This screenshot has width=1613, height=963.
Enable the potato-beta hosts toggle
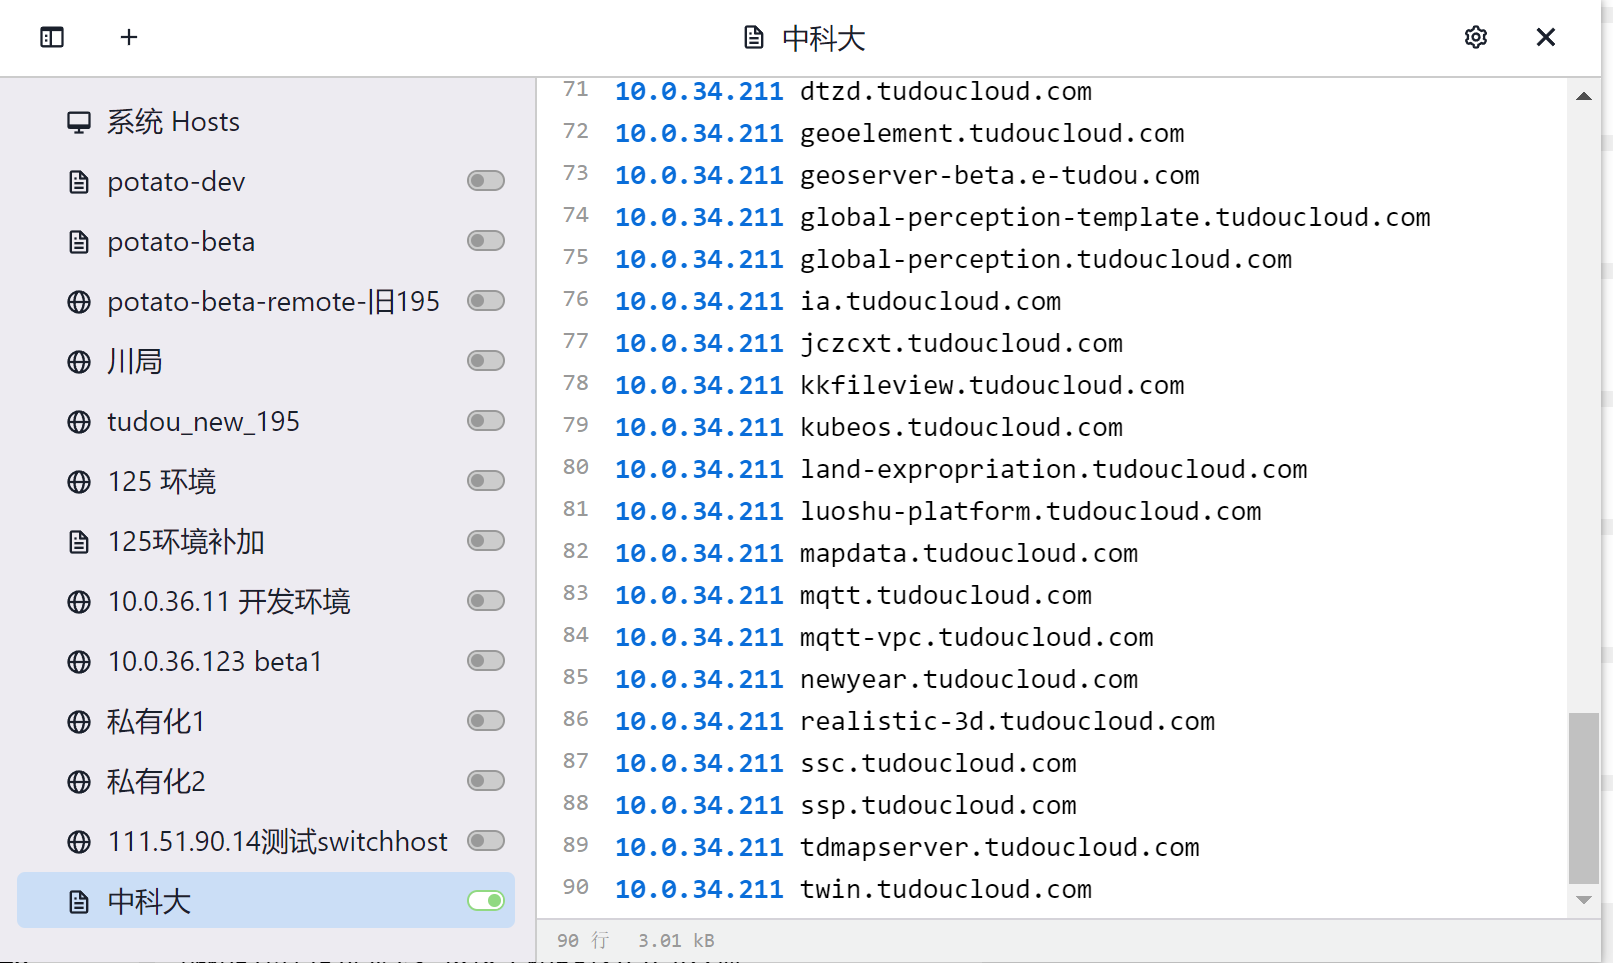point(485,241)
